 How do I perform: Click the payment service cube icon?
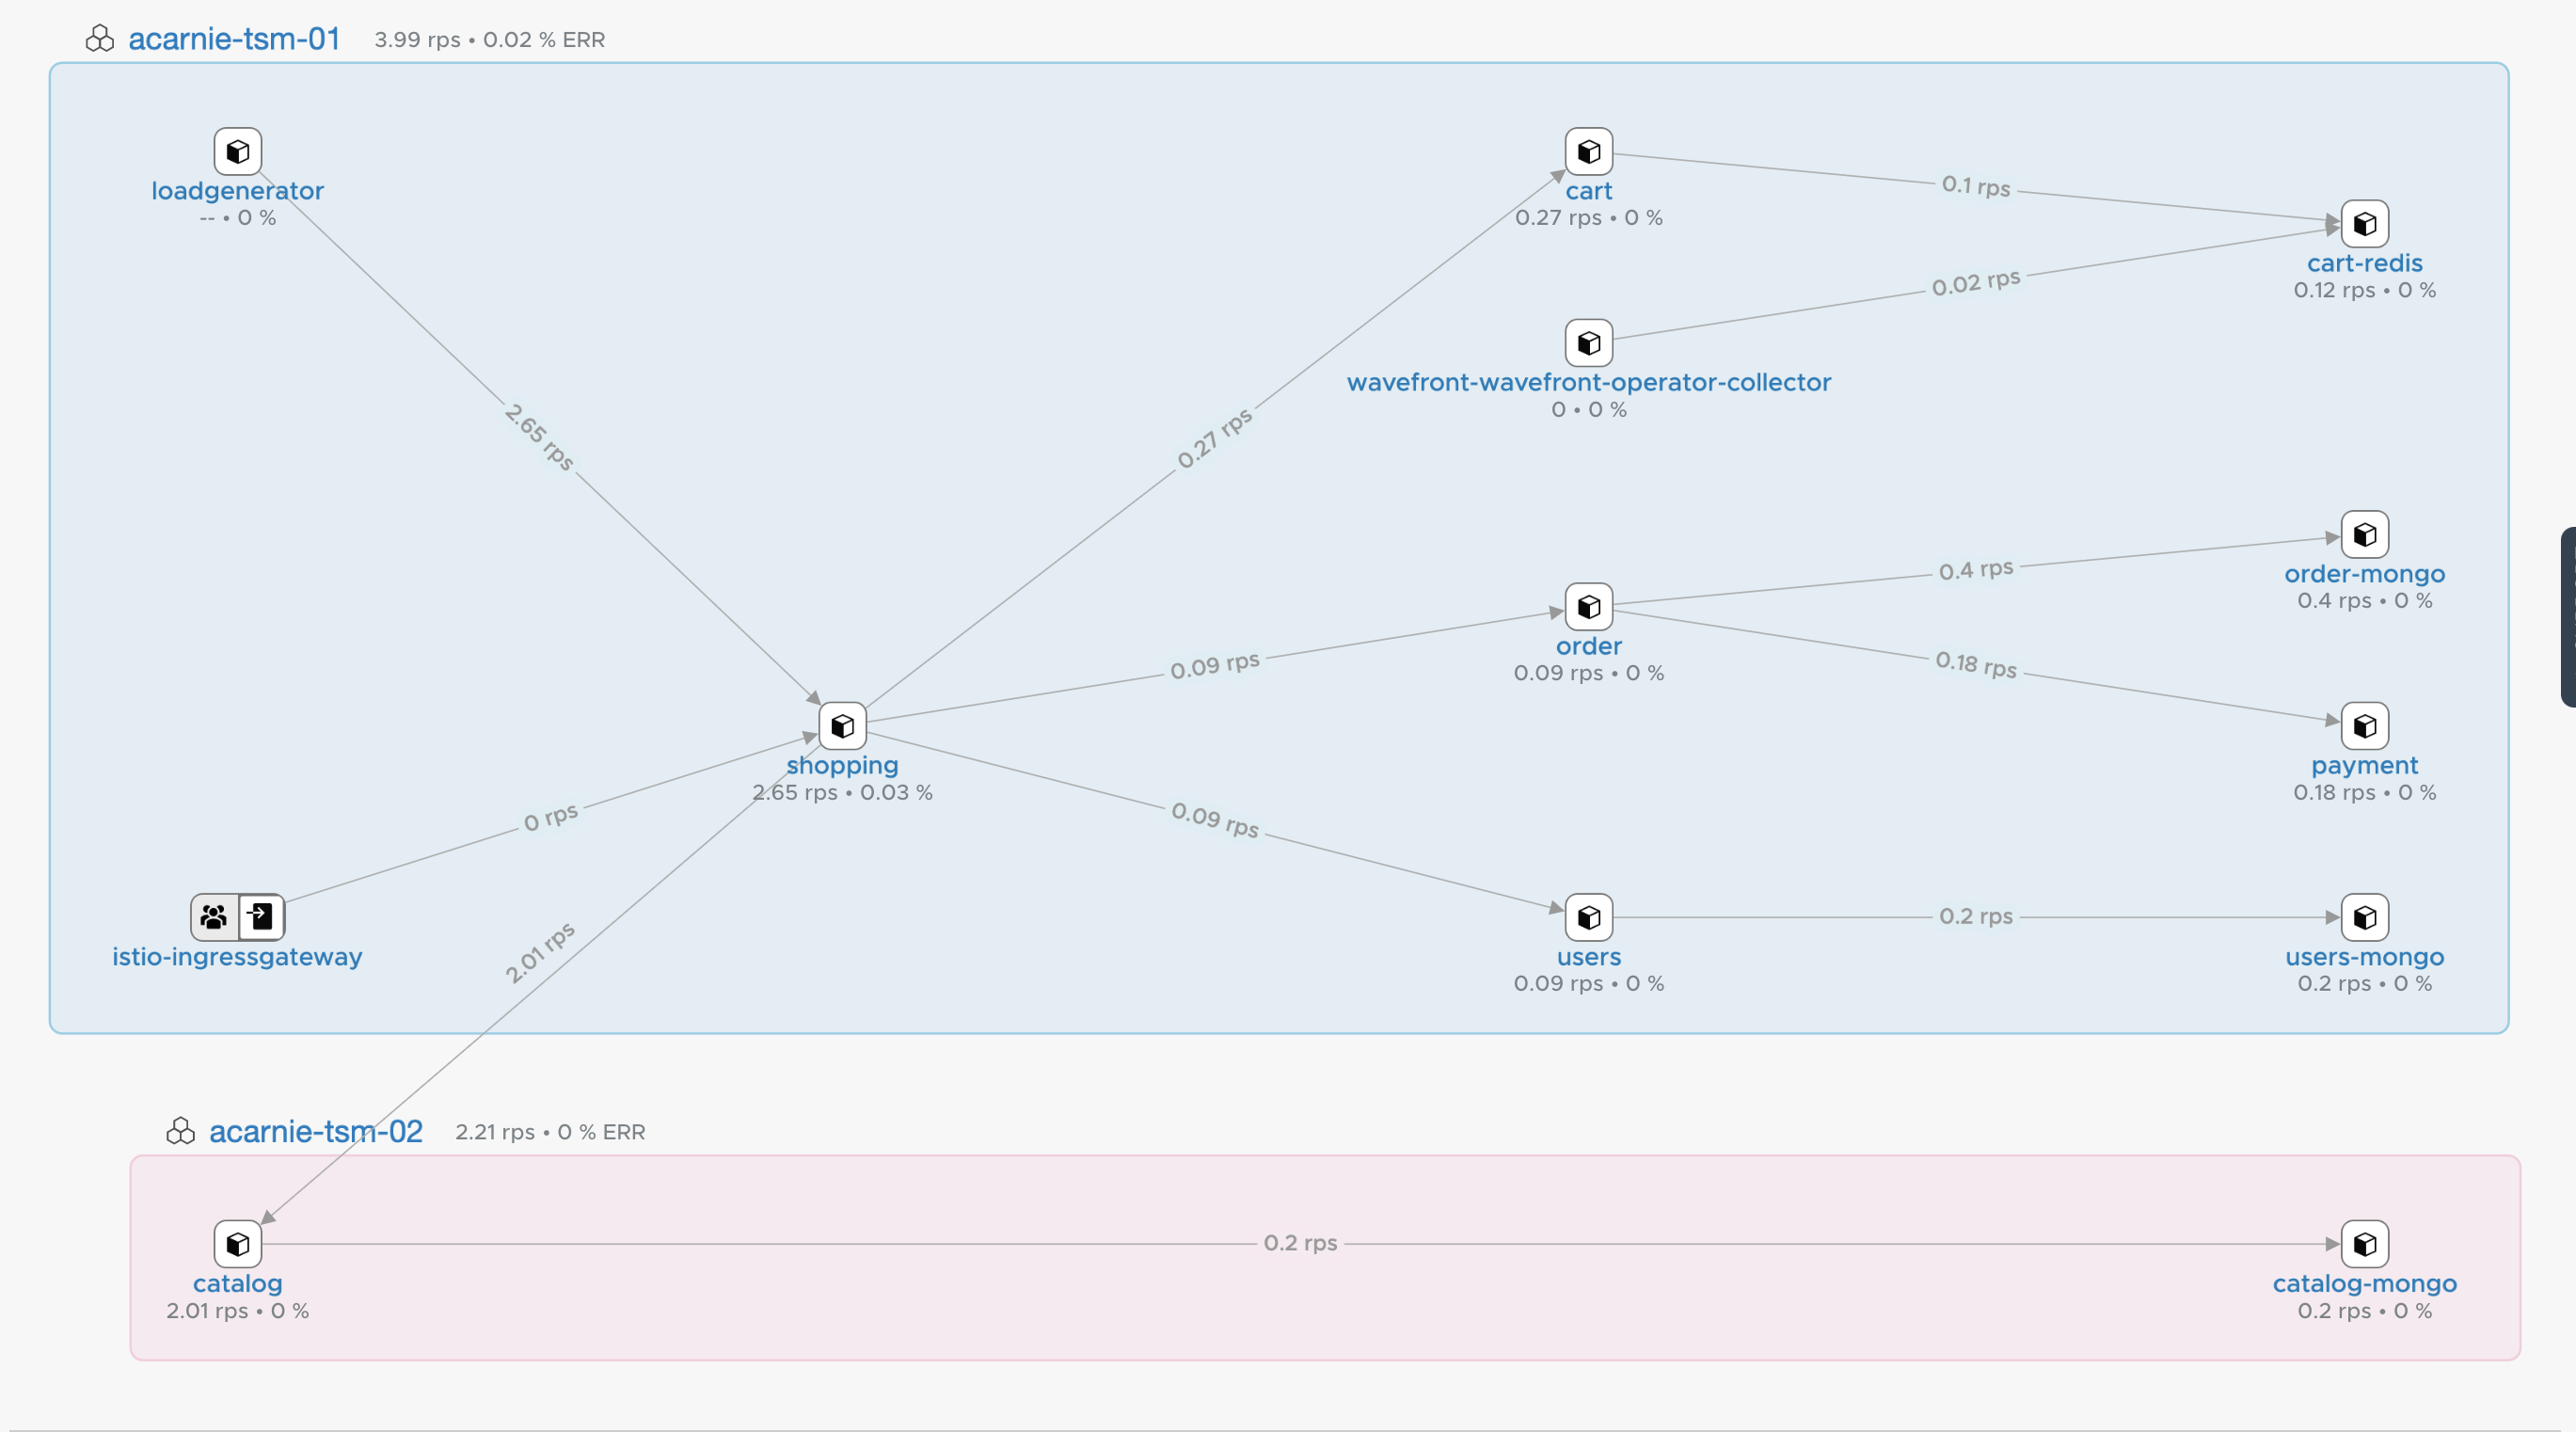click(x=2364, y=725)
